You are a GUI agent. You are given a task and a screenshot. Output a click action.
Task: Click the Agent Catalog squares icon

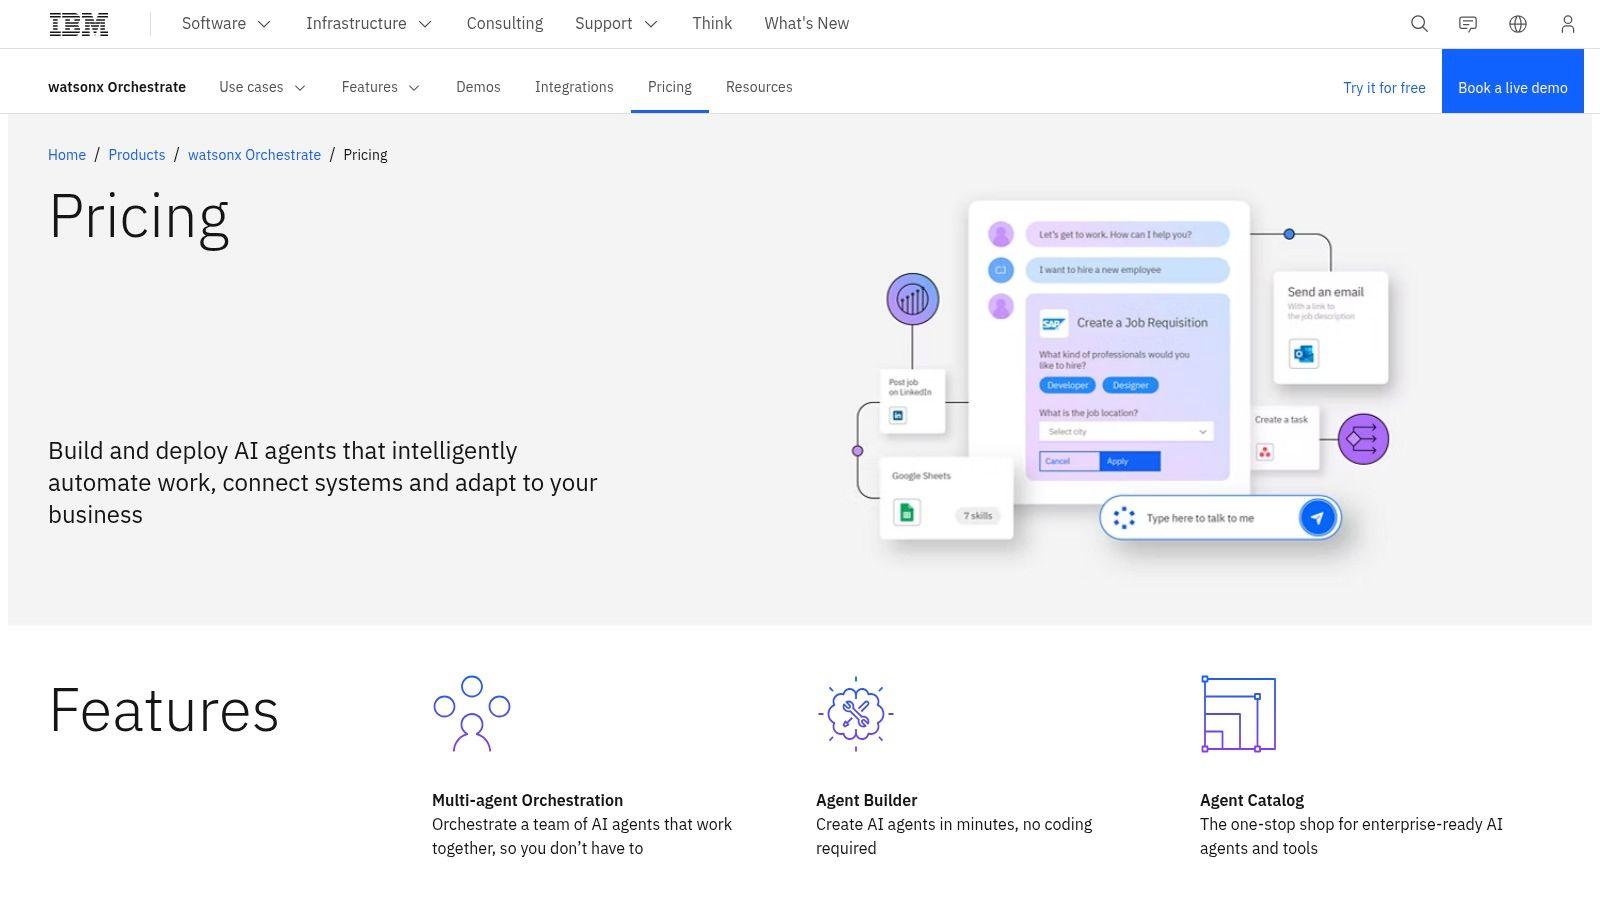click(x=1238, y=714)
